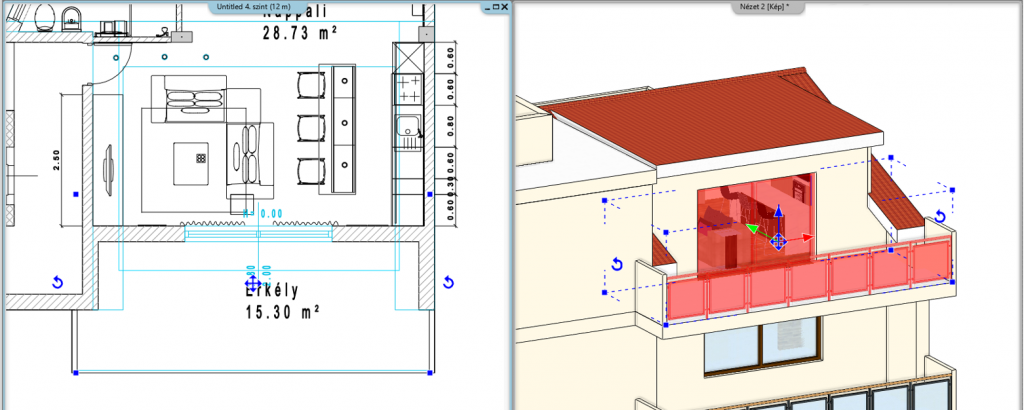1024x410 pixels.
Task: Click the left rotate handle in 3D view
Action: coord(616,265)
